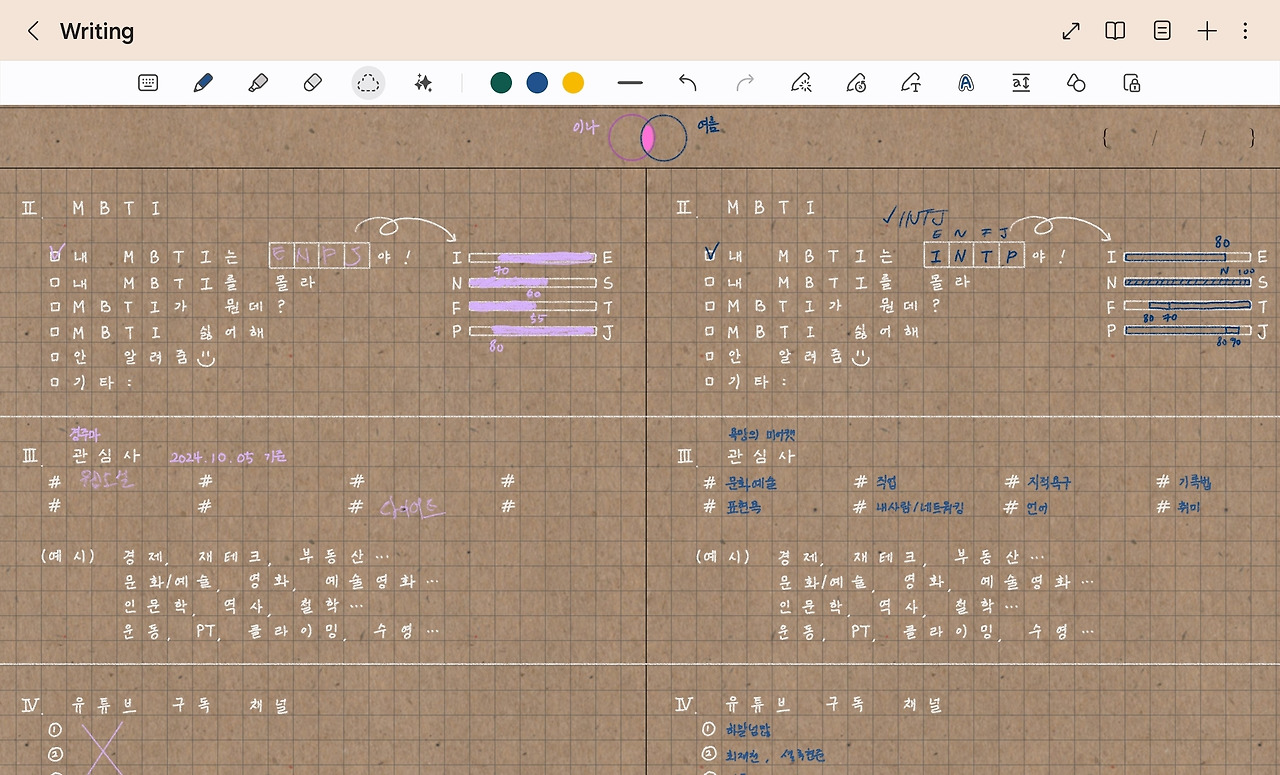Tap the '관심사' heading on the left page
The image size is (1280, 775).
pyautogui.click(x=106, y=456)
